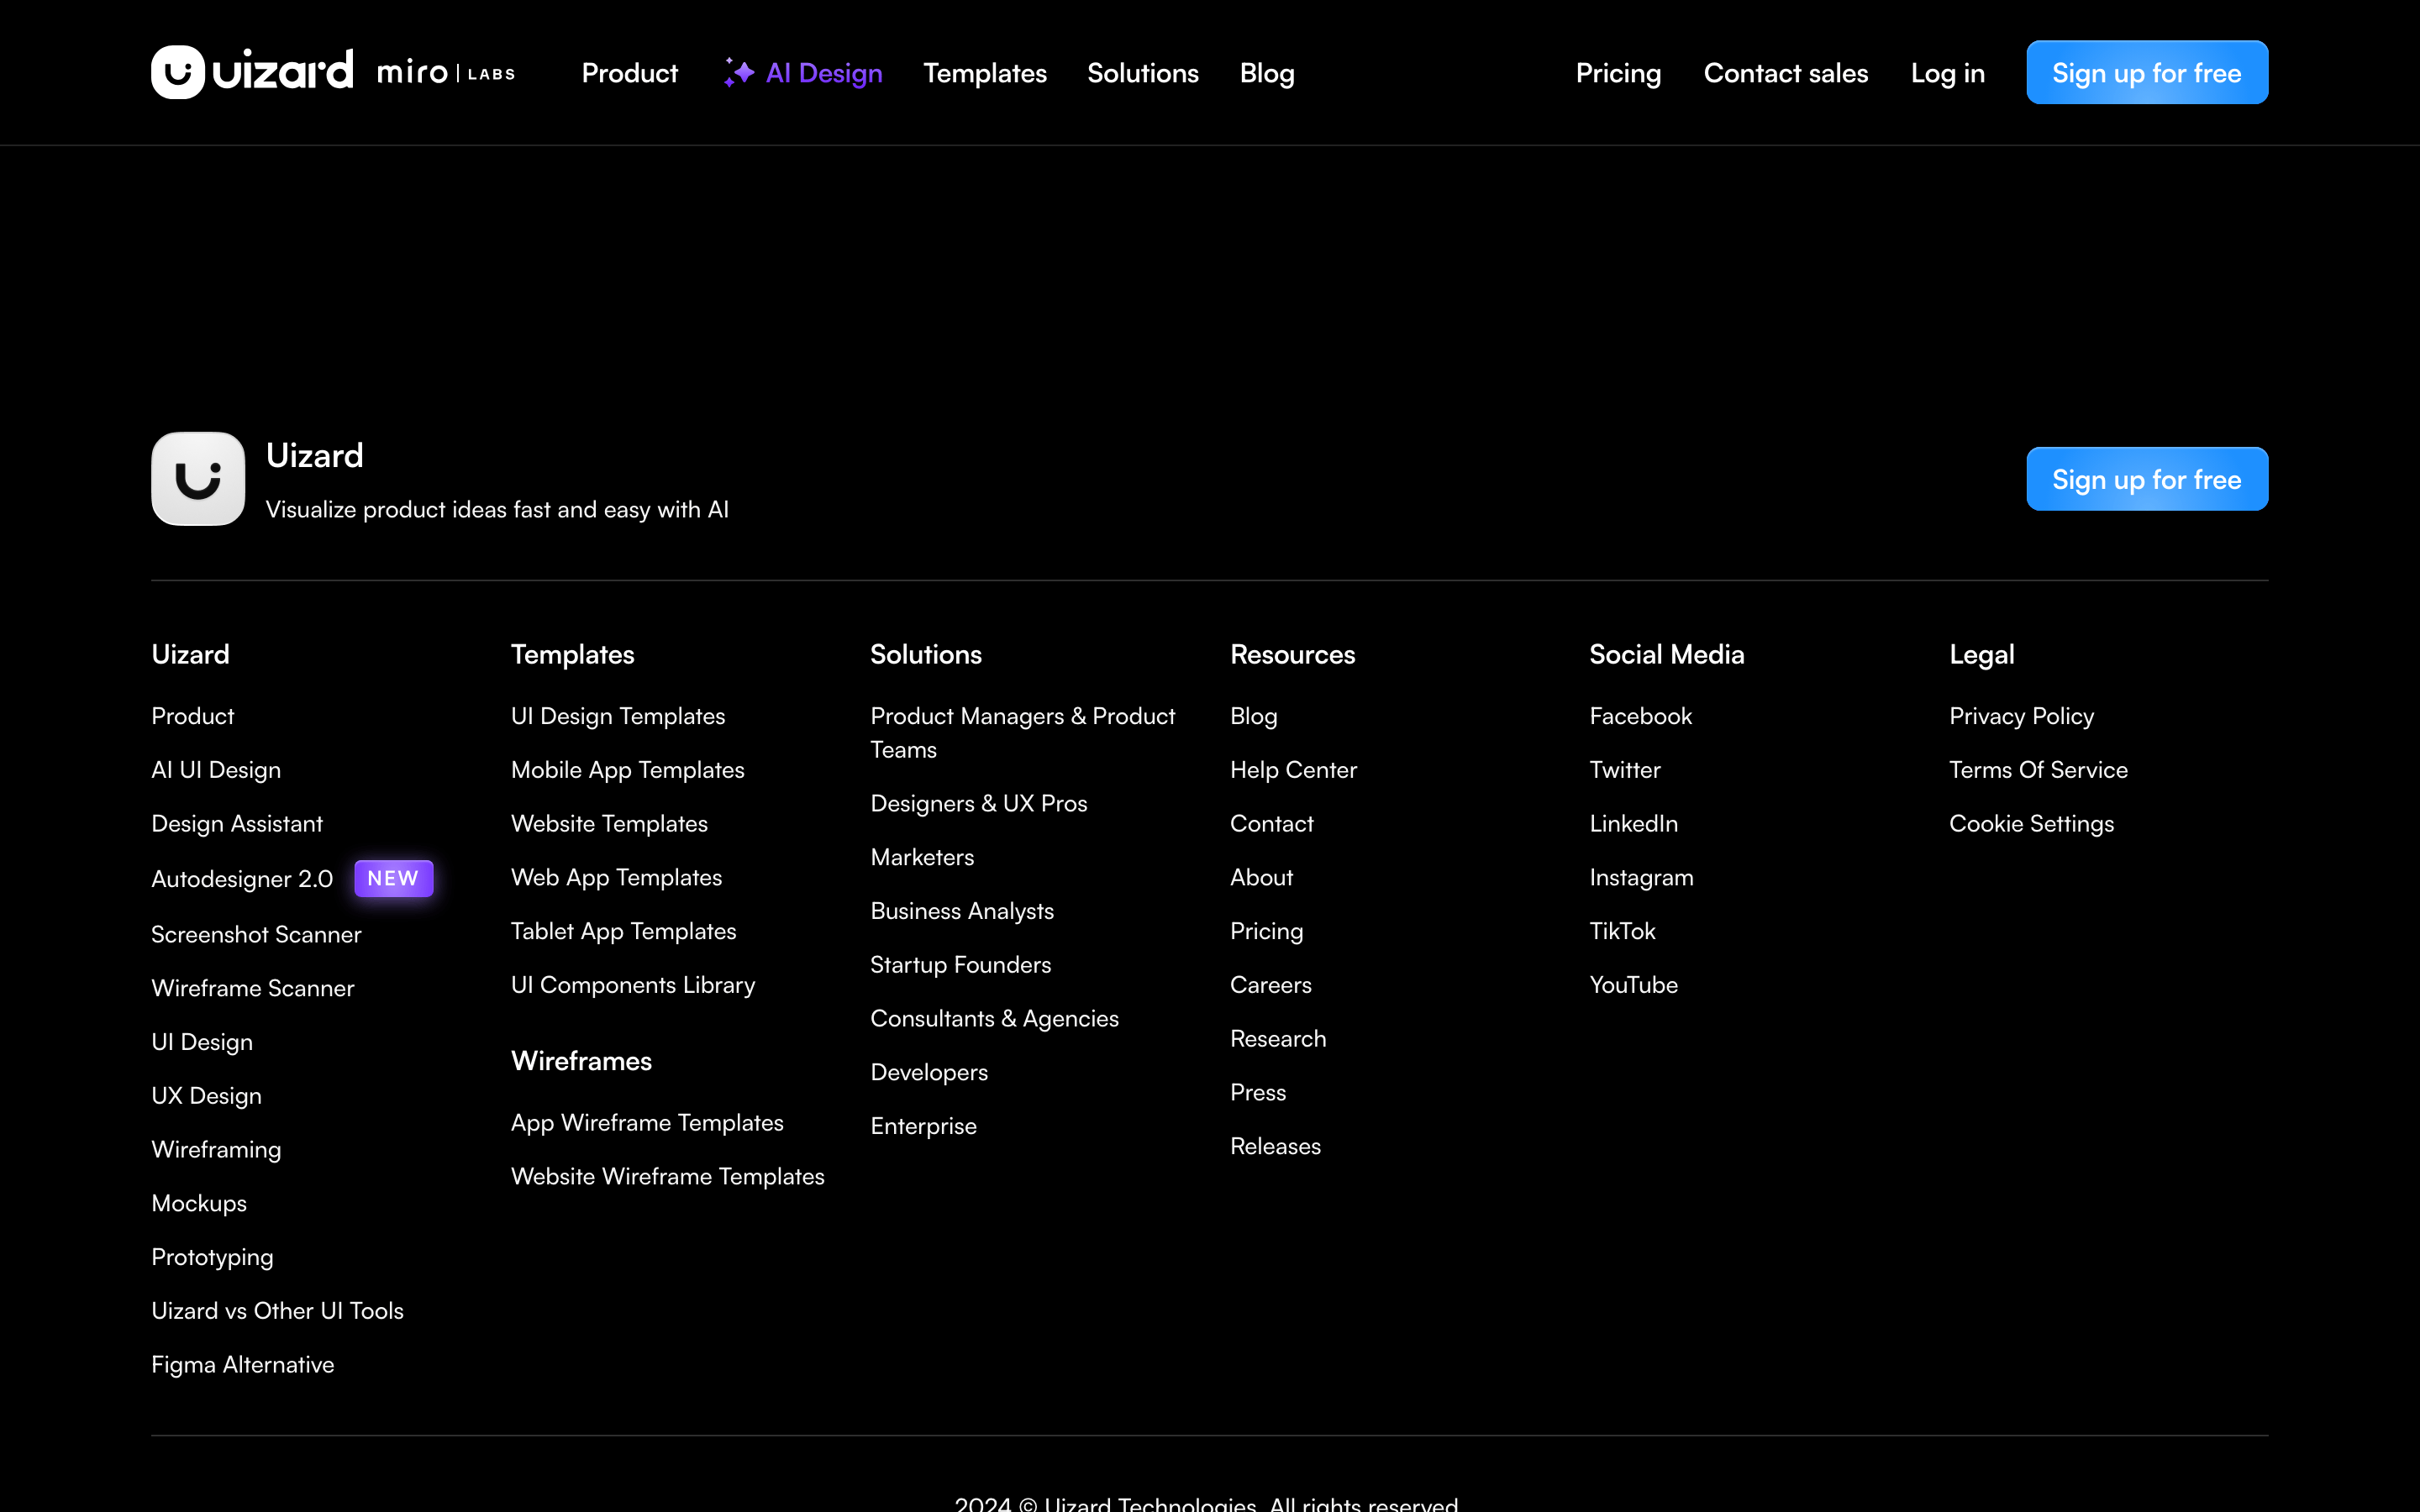This screenshot has width=2420, height=1512.
Task: Open Careers in Resources column
Action: tap(1271, 985)
